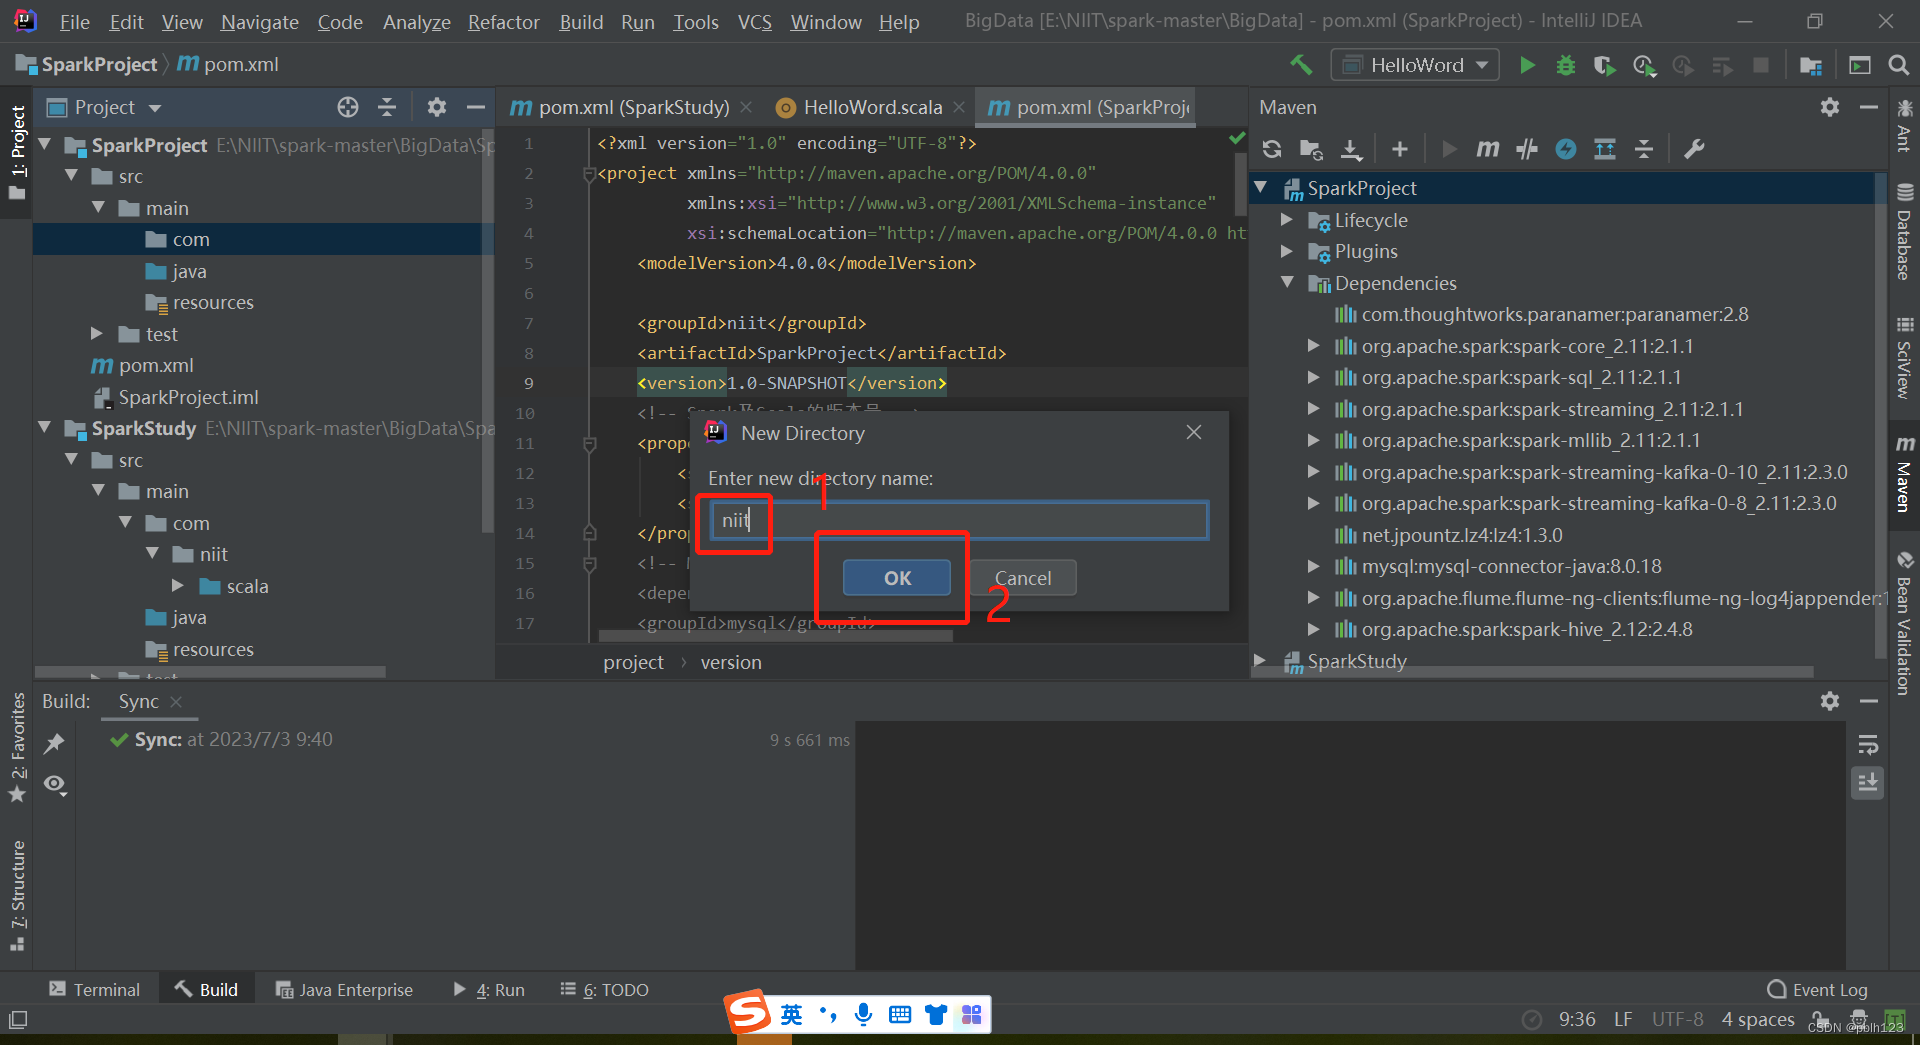Click the Project panel horizontal scrollbar
This screenshot has height=1045, width=1920.
210,672
